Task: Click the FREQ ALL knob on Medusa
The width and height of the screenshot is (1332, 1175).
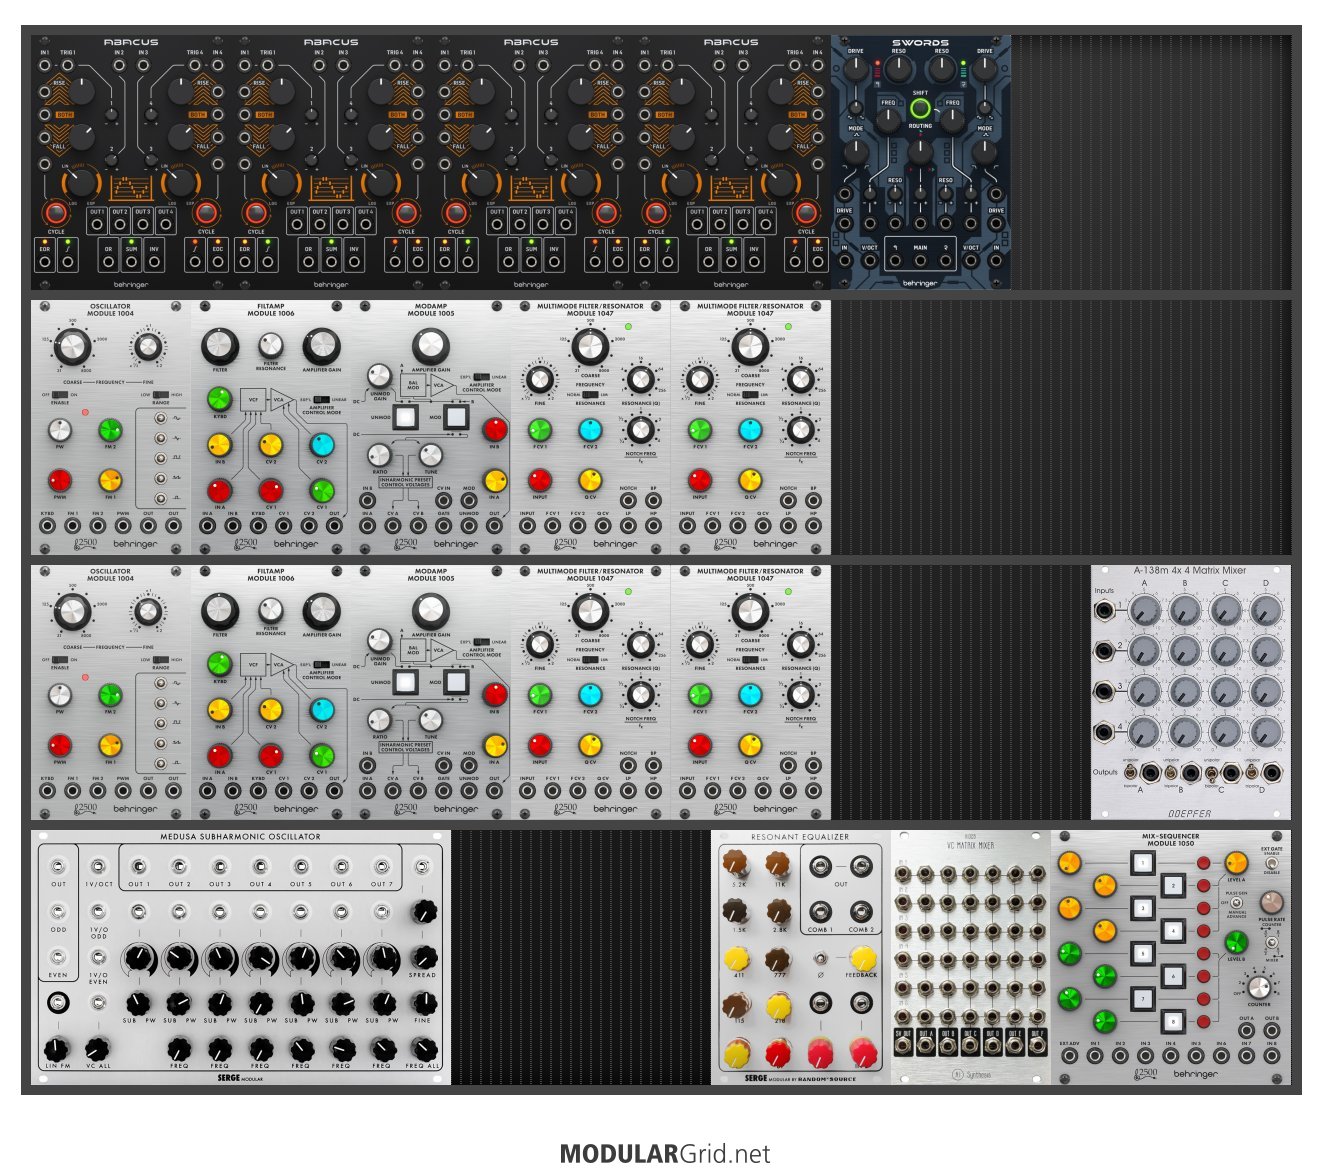Action: click(424, 1049)
